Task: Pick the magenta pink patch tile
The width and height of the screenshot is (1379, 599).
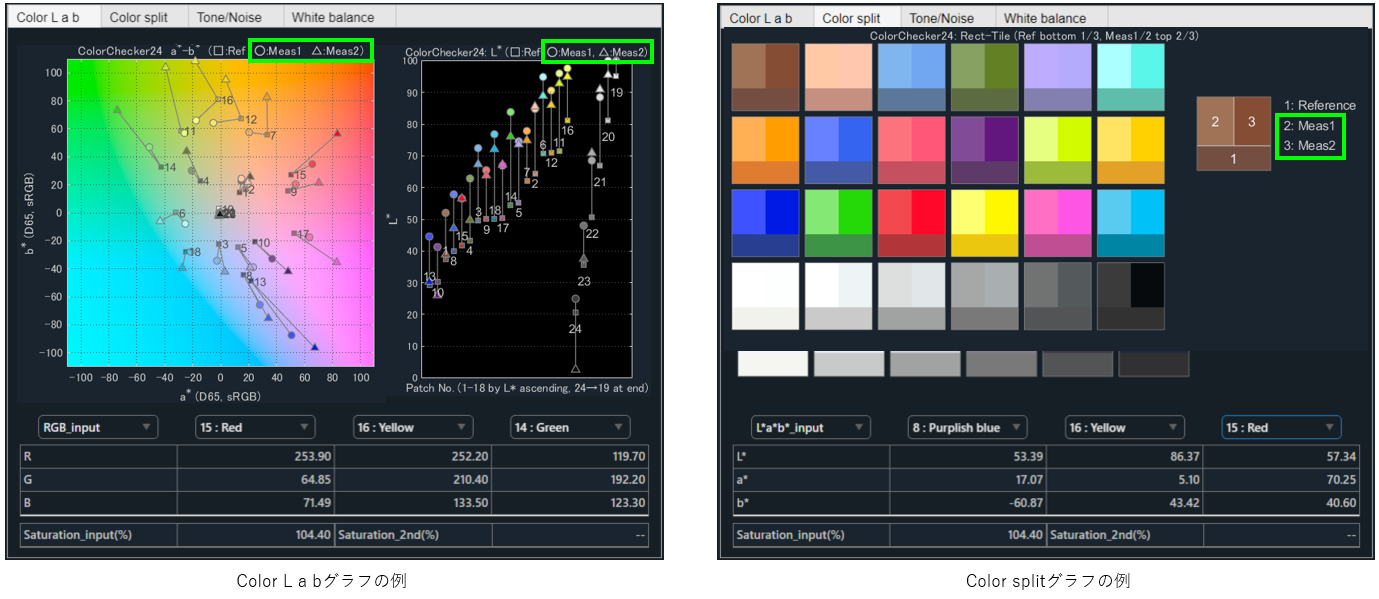Action: pyautogui.click(x=1057, y=223)
